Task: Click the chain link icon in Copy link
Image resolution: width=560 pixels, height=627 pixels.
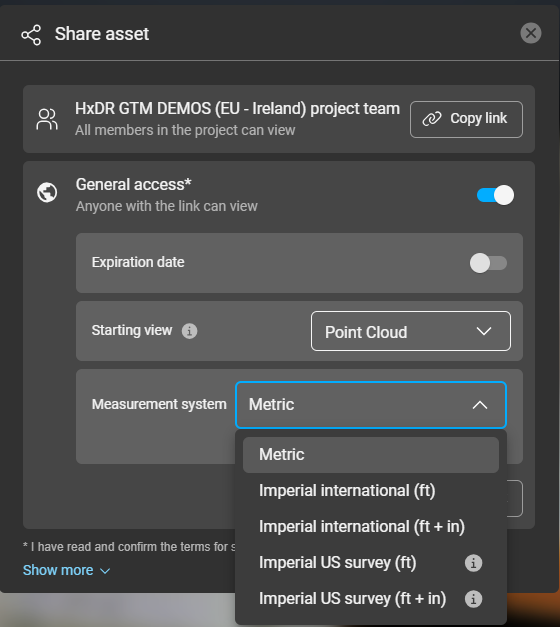Action: pyautogui.click(x=432, y=119)
